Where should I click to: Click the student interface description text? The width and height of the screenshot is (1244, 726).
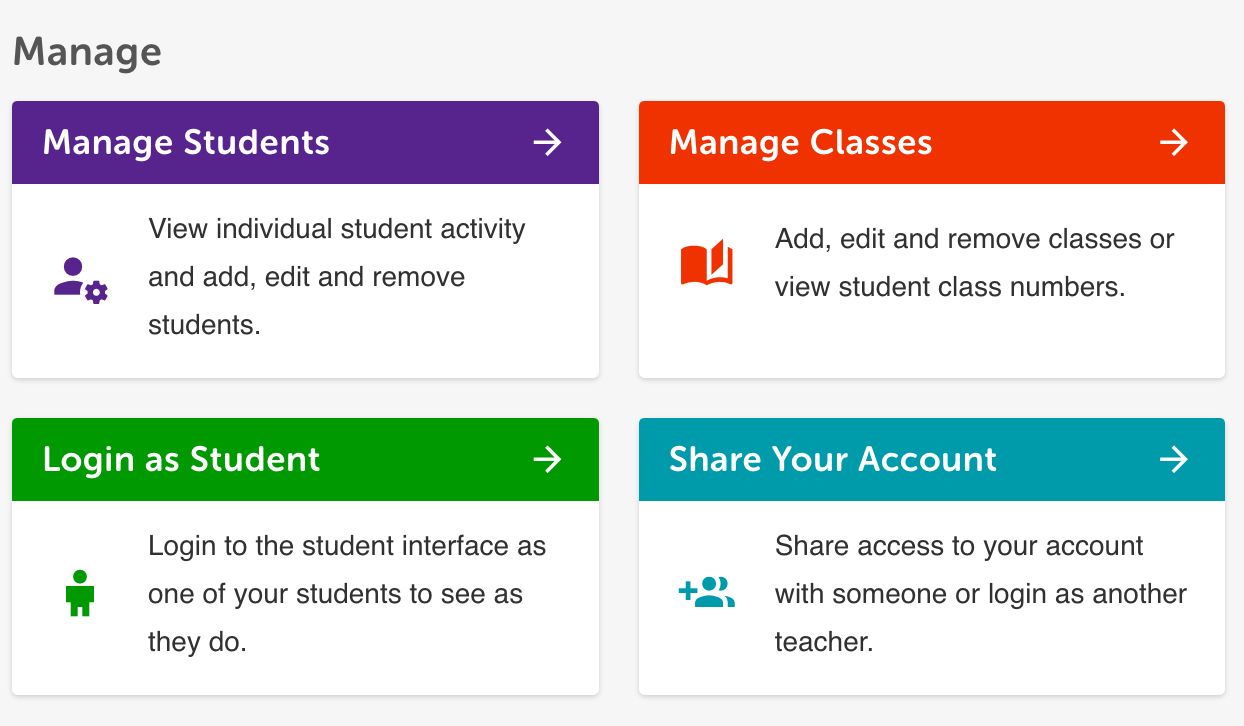pyautogui.click(x=347, y=593)
